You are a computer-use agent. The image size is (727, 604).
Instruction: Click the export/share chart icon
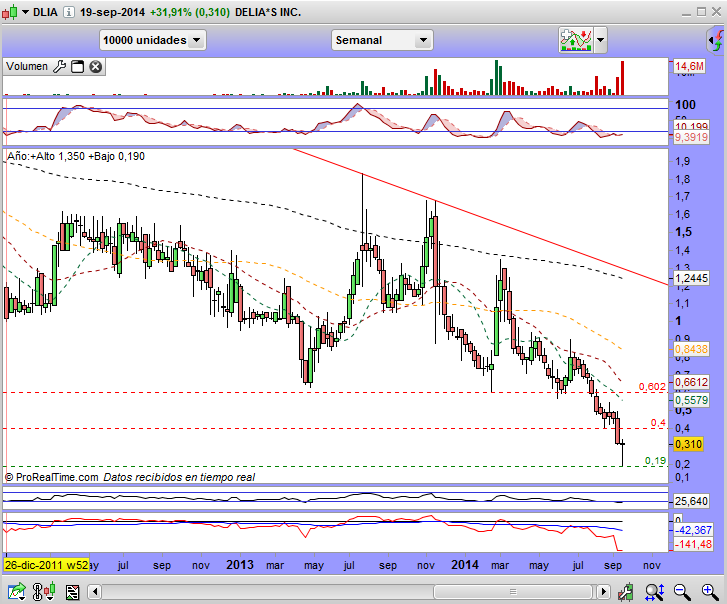(x=16, y=592)
